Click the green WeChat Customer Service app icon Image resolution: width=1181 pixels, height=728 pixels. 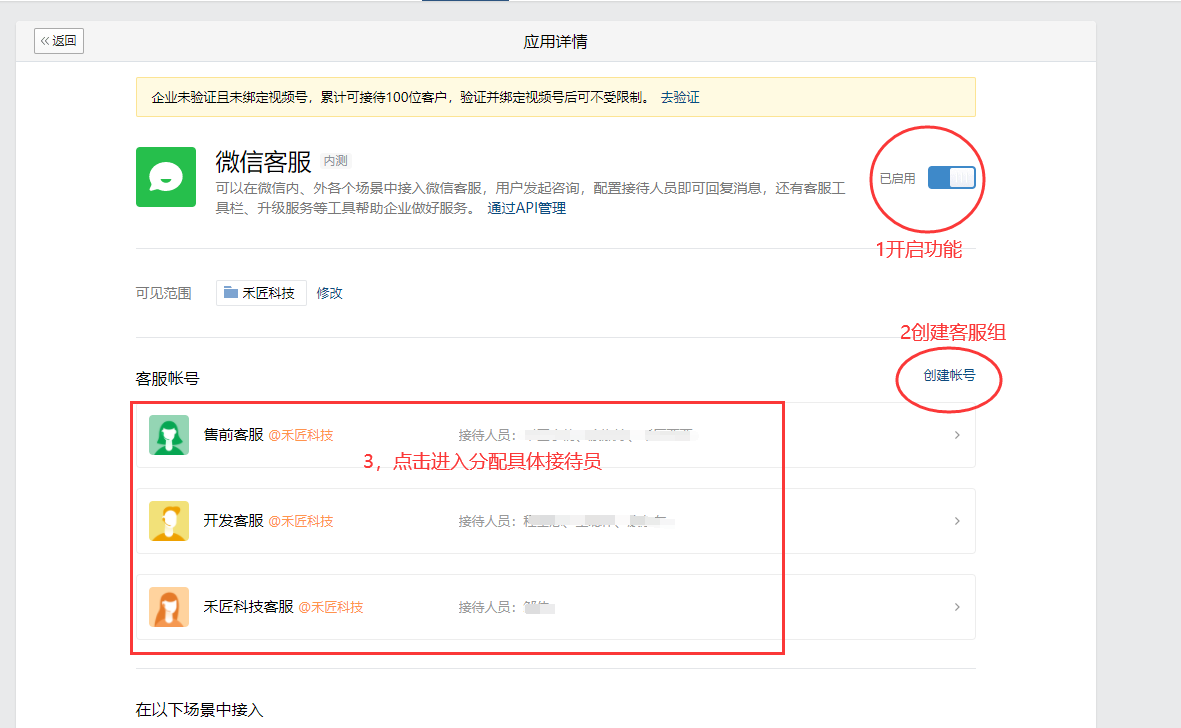(165, 177)
